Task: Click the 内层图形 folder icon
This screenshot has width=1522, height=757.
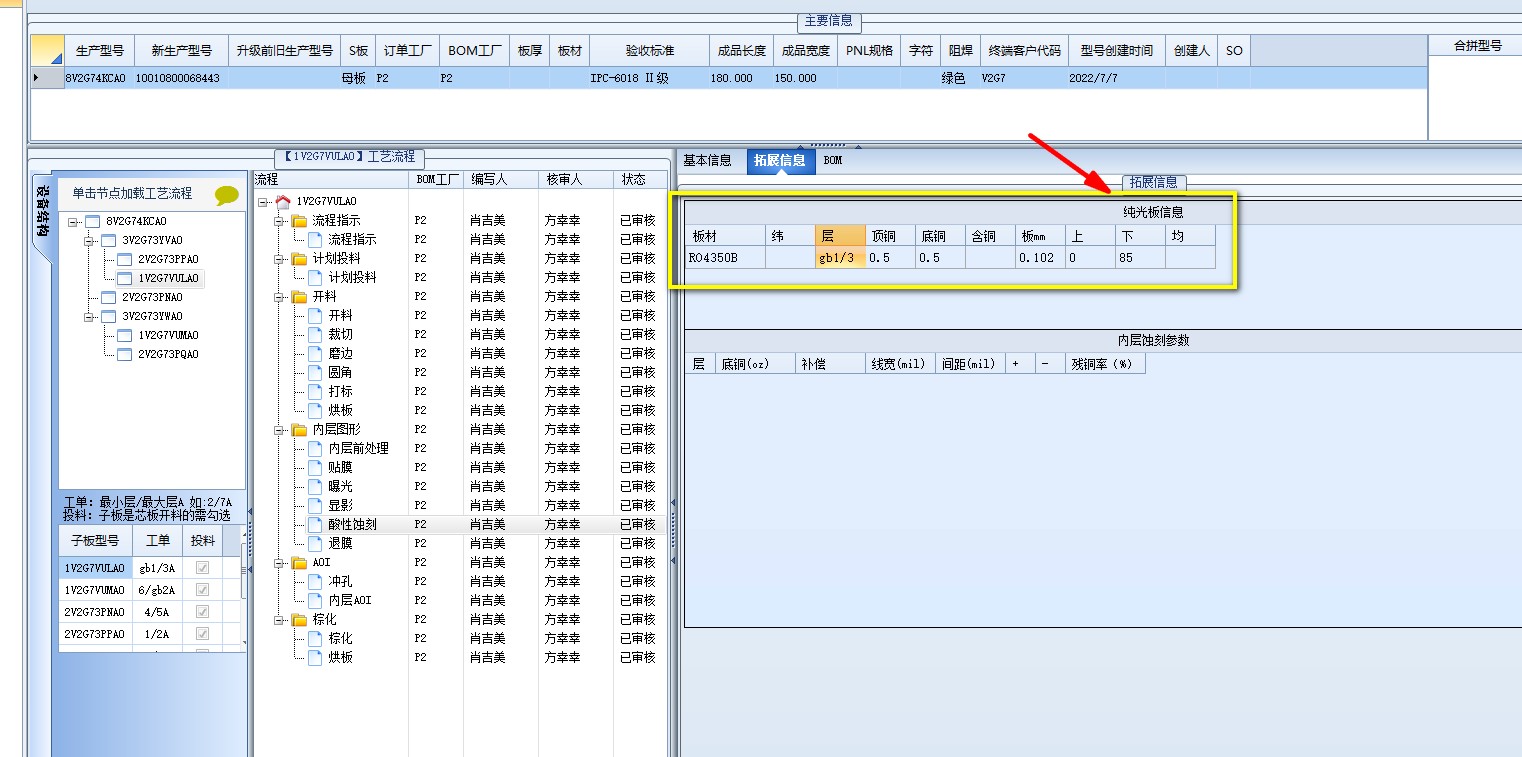Action: pos(299,429)
